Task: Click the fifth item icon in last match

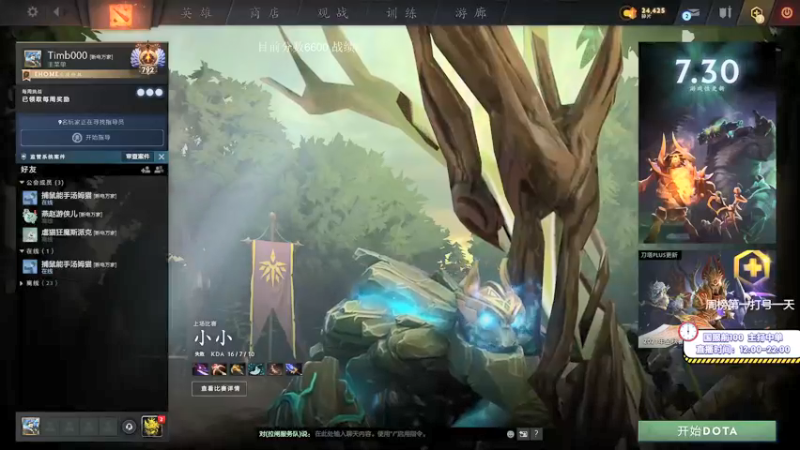Action: (x=275, y=369)
